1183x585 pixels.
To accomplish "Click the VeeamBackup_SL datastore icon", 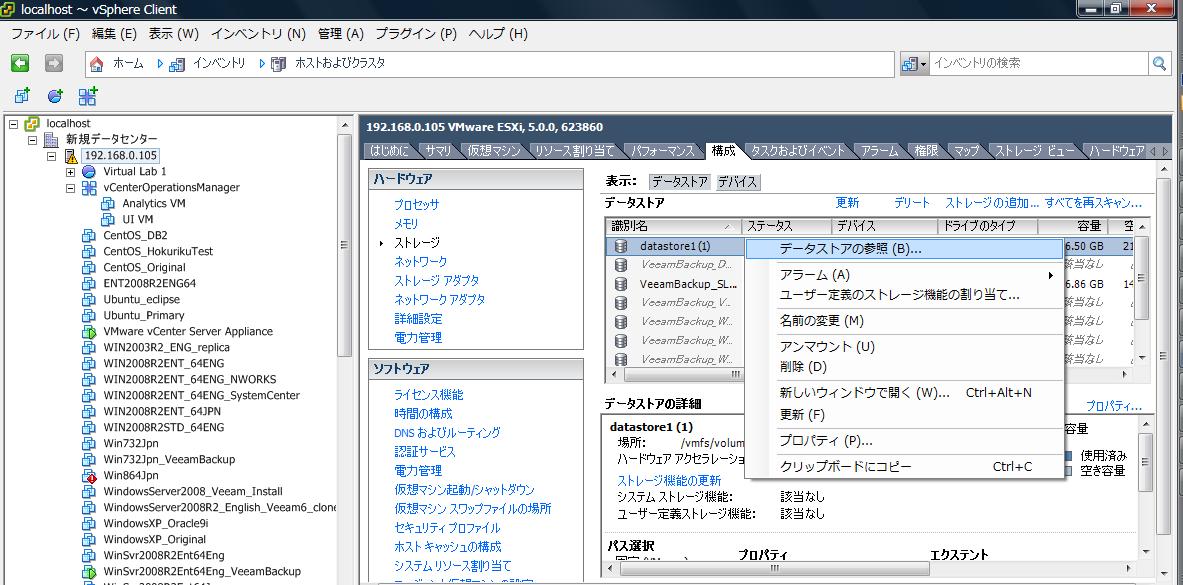I will (621, 285).
